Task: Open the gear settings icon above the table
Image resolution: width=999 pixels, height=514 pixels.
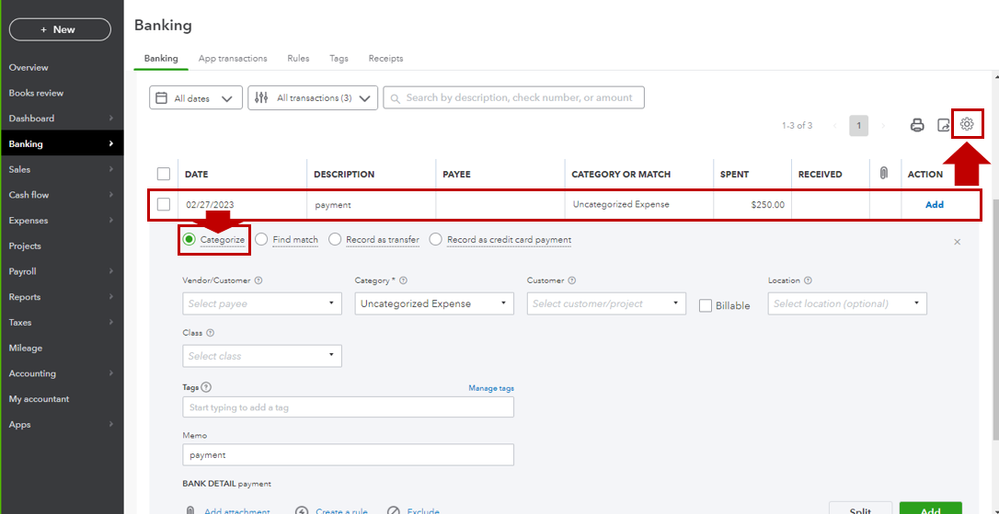Action: click(967, 125)
